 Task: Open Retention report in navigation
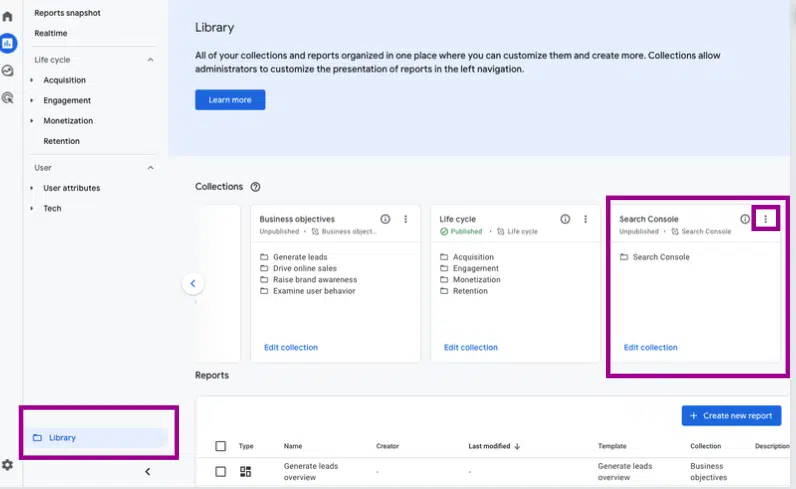[61, 141]
